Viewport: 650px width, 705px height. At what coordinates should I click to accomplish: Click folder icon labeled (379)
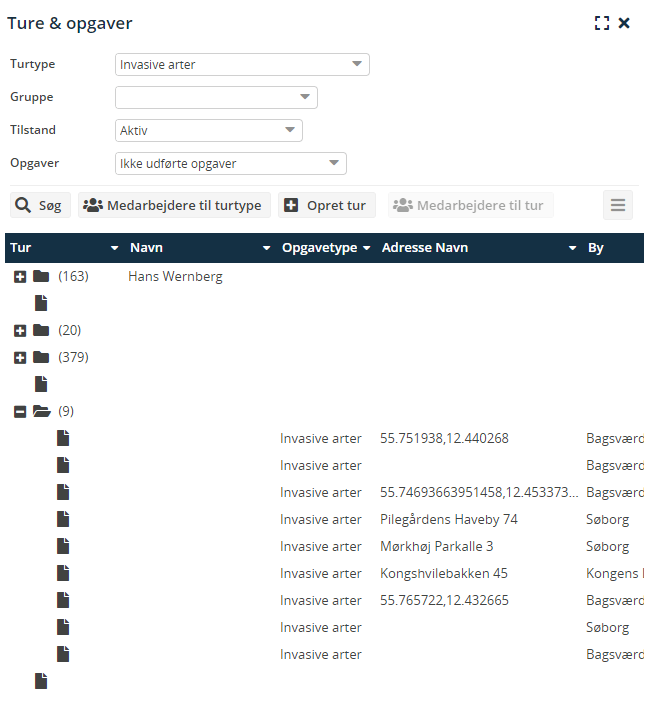point(41,357)
